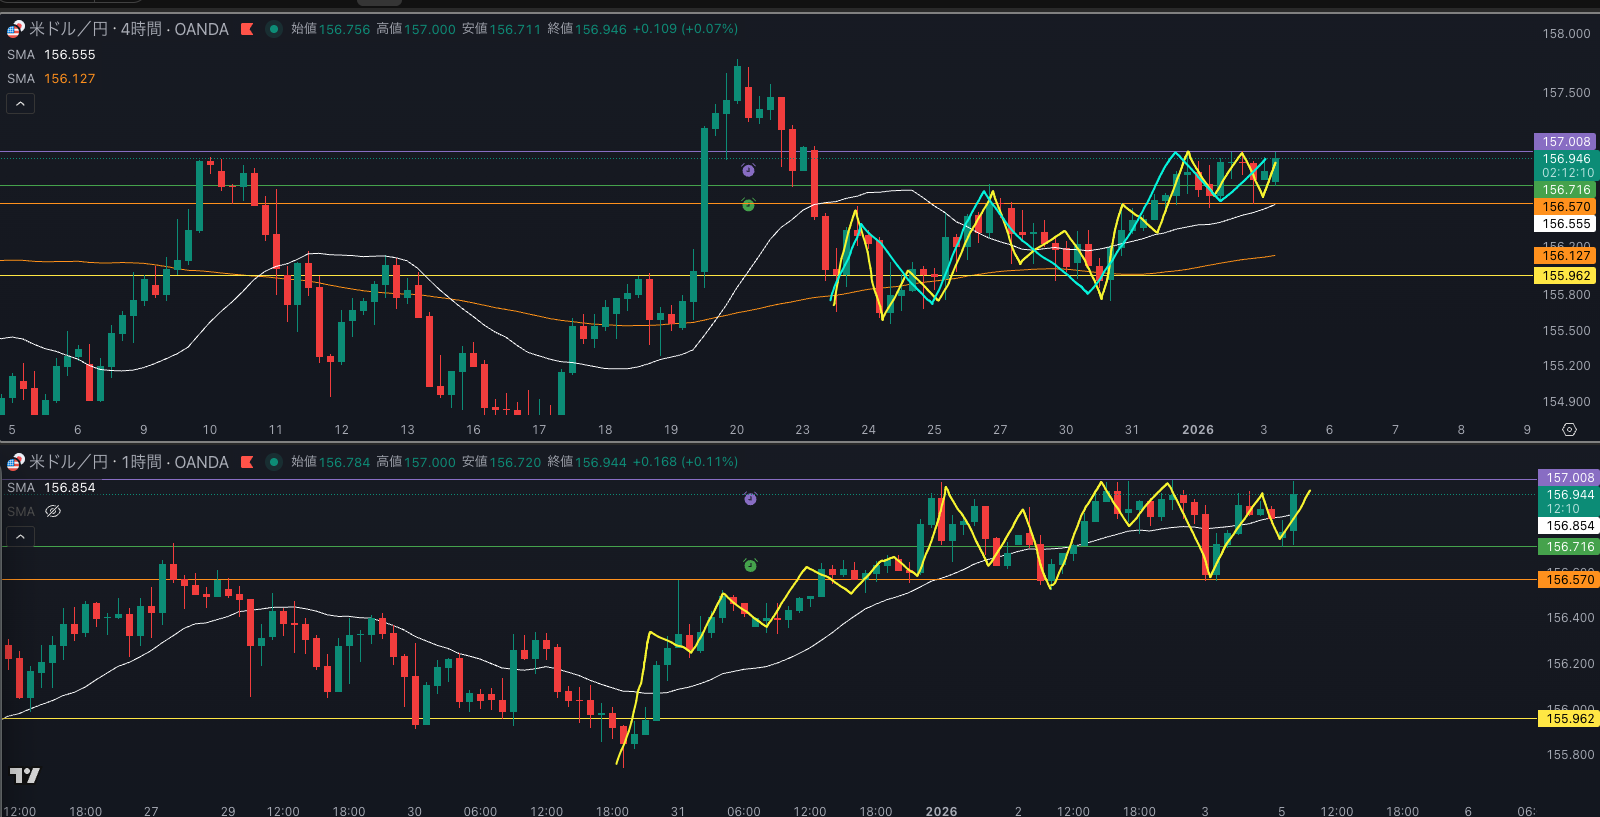Collapse the indicator legend on 4-hour chart
Screen dimensions: 1600x817
tap(21, 104)
